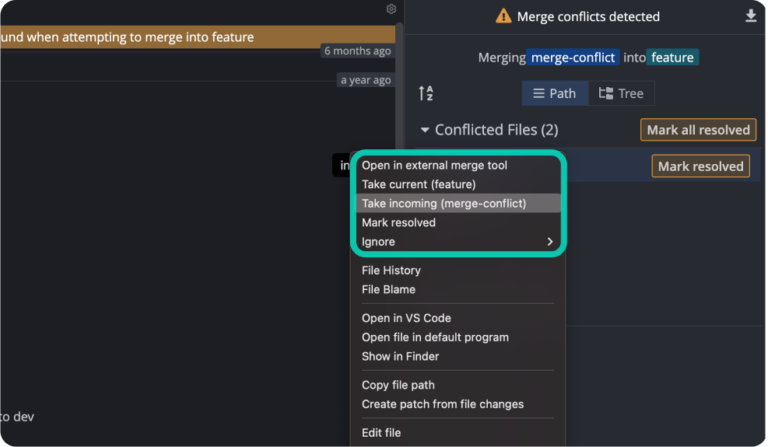
Task: Switch to Tree view
Action: (621, 93)
